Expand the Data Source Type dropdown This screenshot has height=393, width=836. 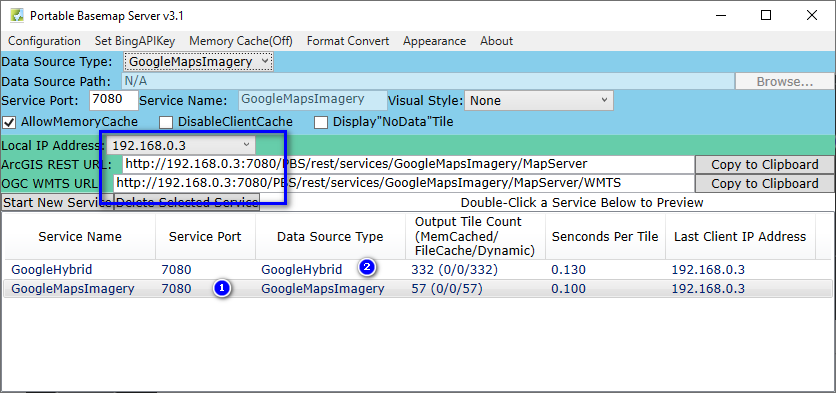click(x=198, y=62)
